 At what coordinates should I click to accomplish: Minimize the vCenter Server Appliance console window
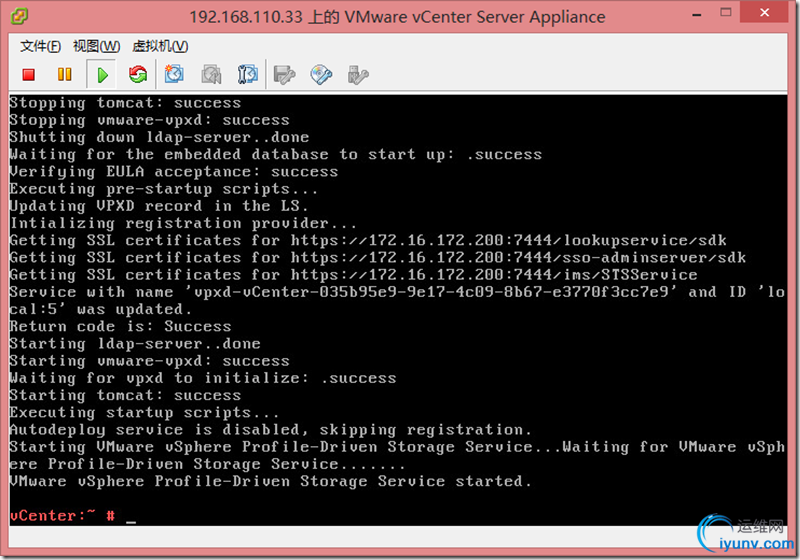pyautogui.click(x=696, y=14)
